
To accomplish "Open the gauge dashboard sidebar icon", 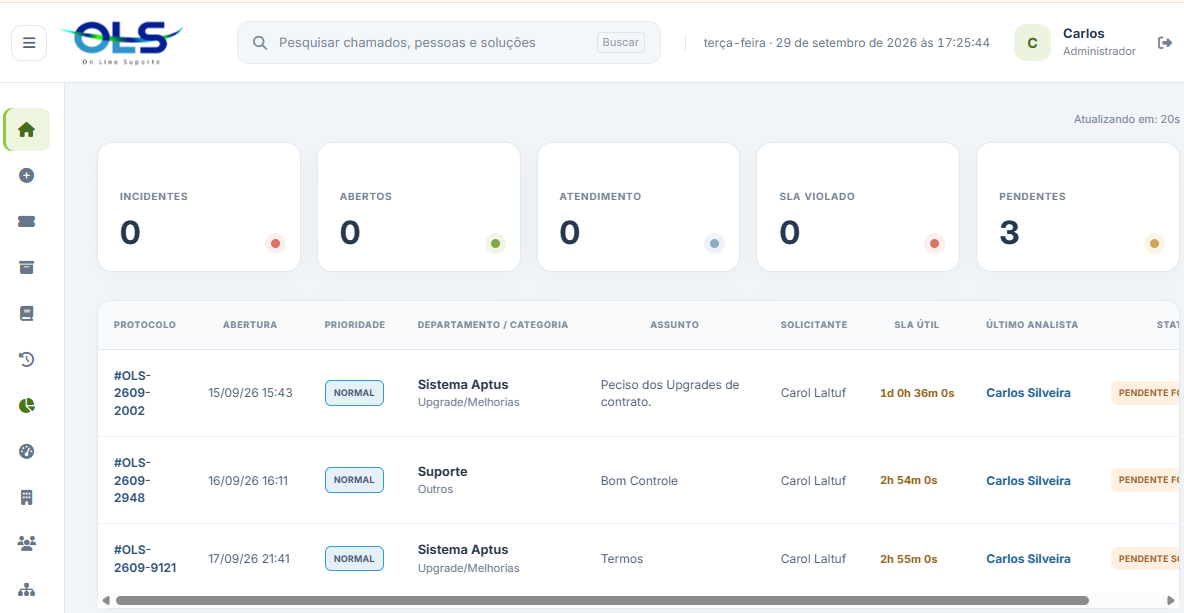I will click(x=26, y=451).
